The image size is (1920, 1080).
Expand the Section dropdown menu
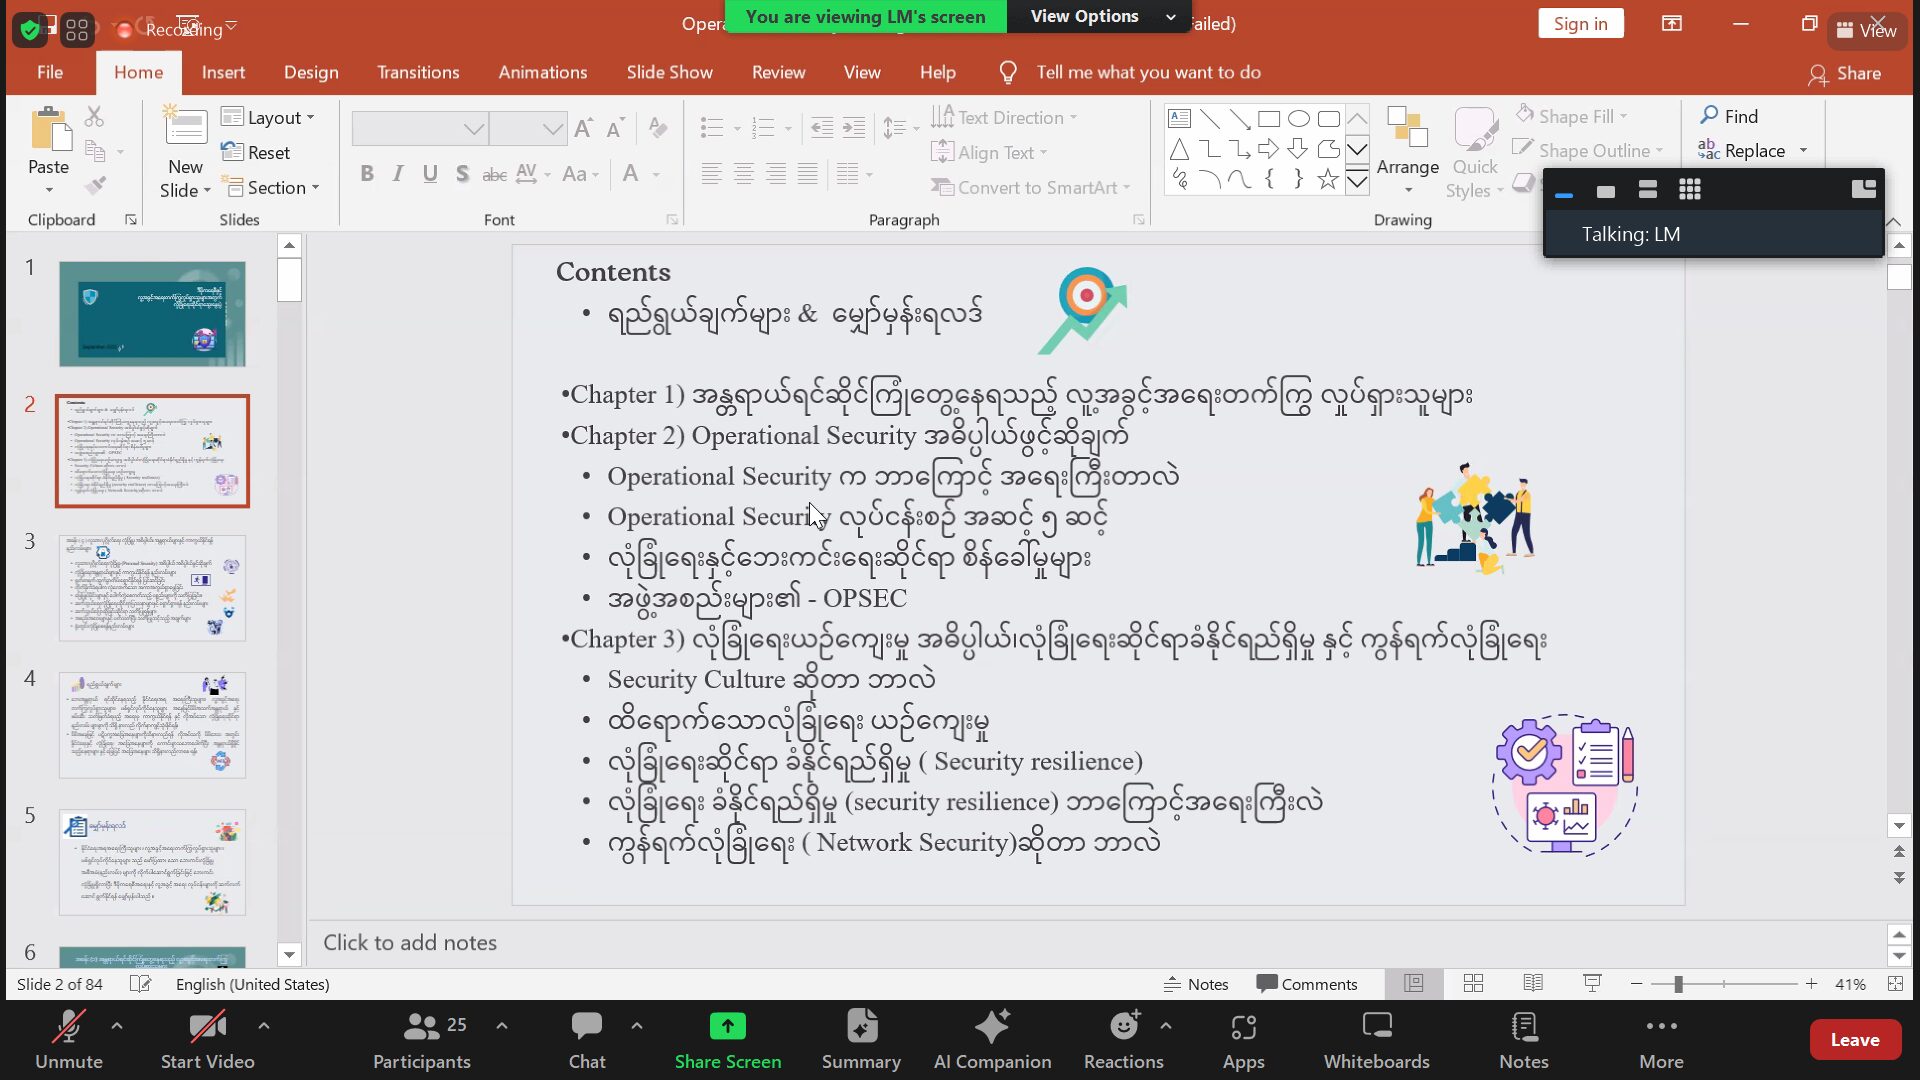tap(272, 187)
